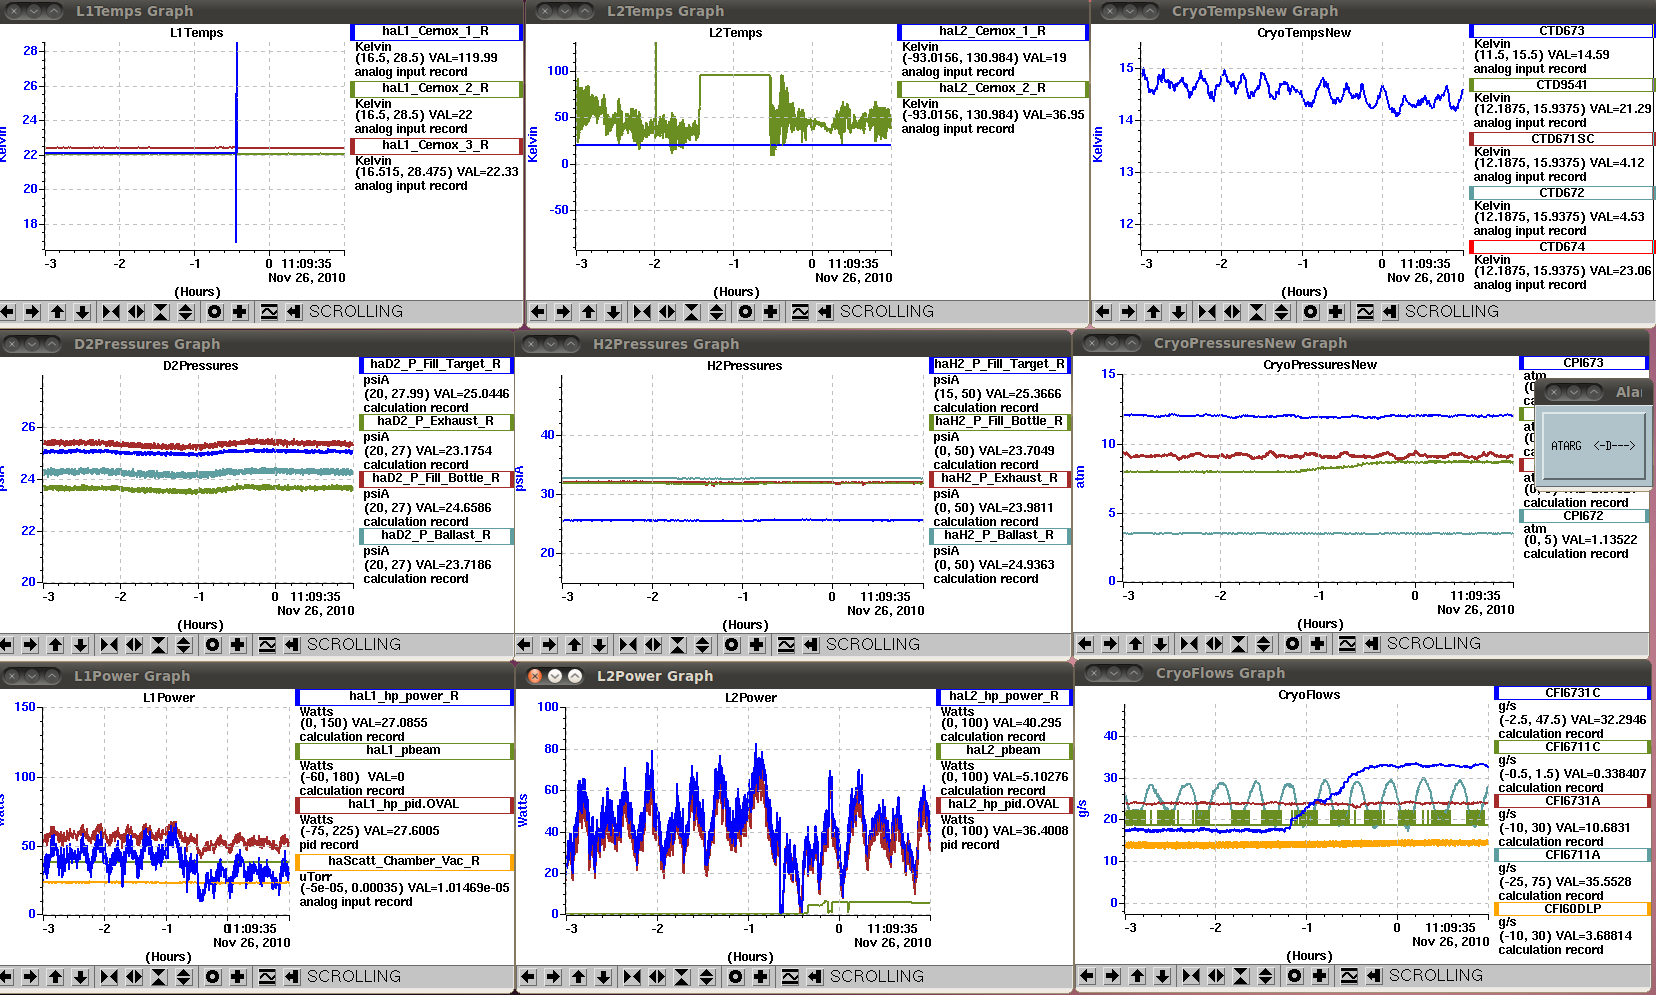Click auto-scale circle icon in L2Power toolbar

(736, 977)
